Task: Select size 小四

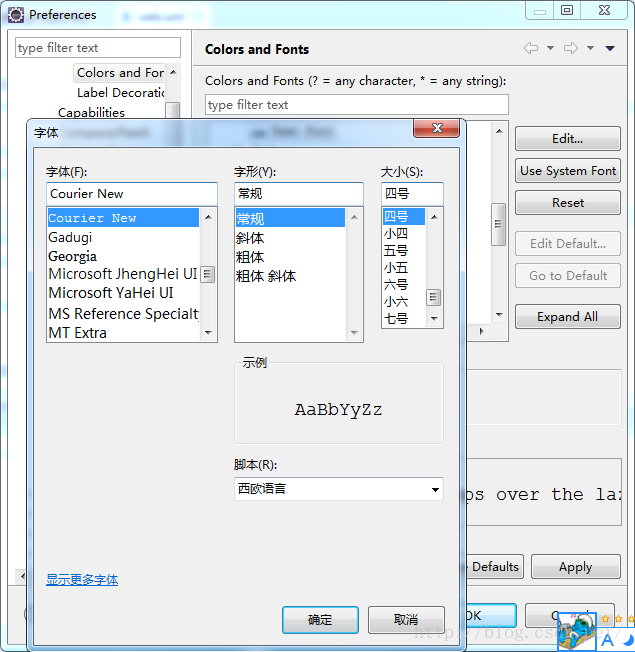Action: click(x=404, y=234)
